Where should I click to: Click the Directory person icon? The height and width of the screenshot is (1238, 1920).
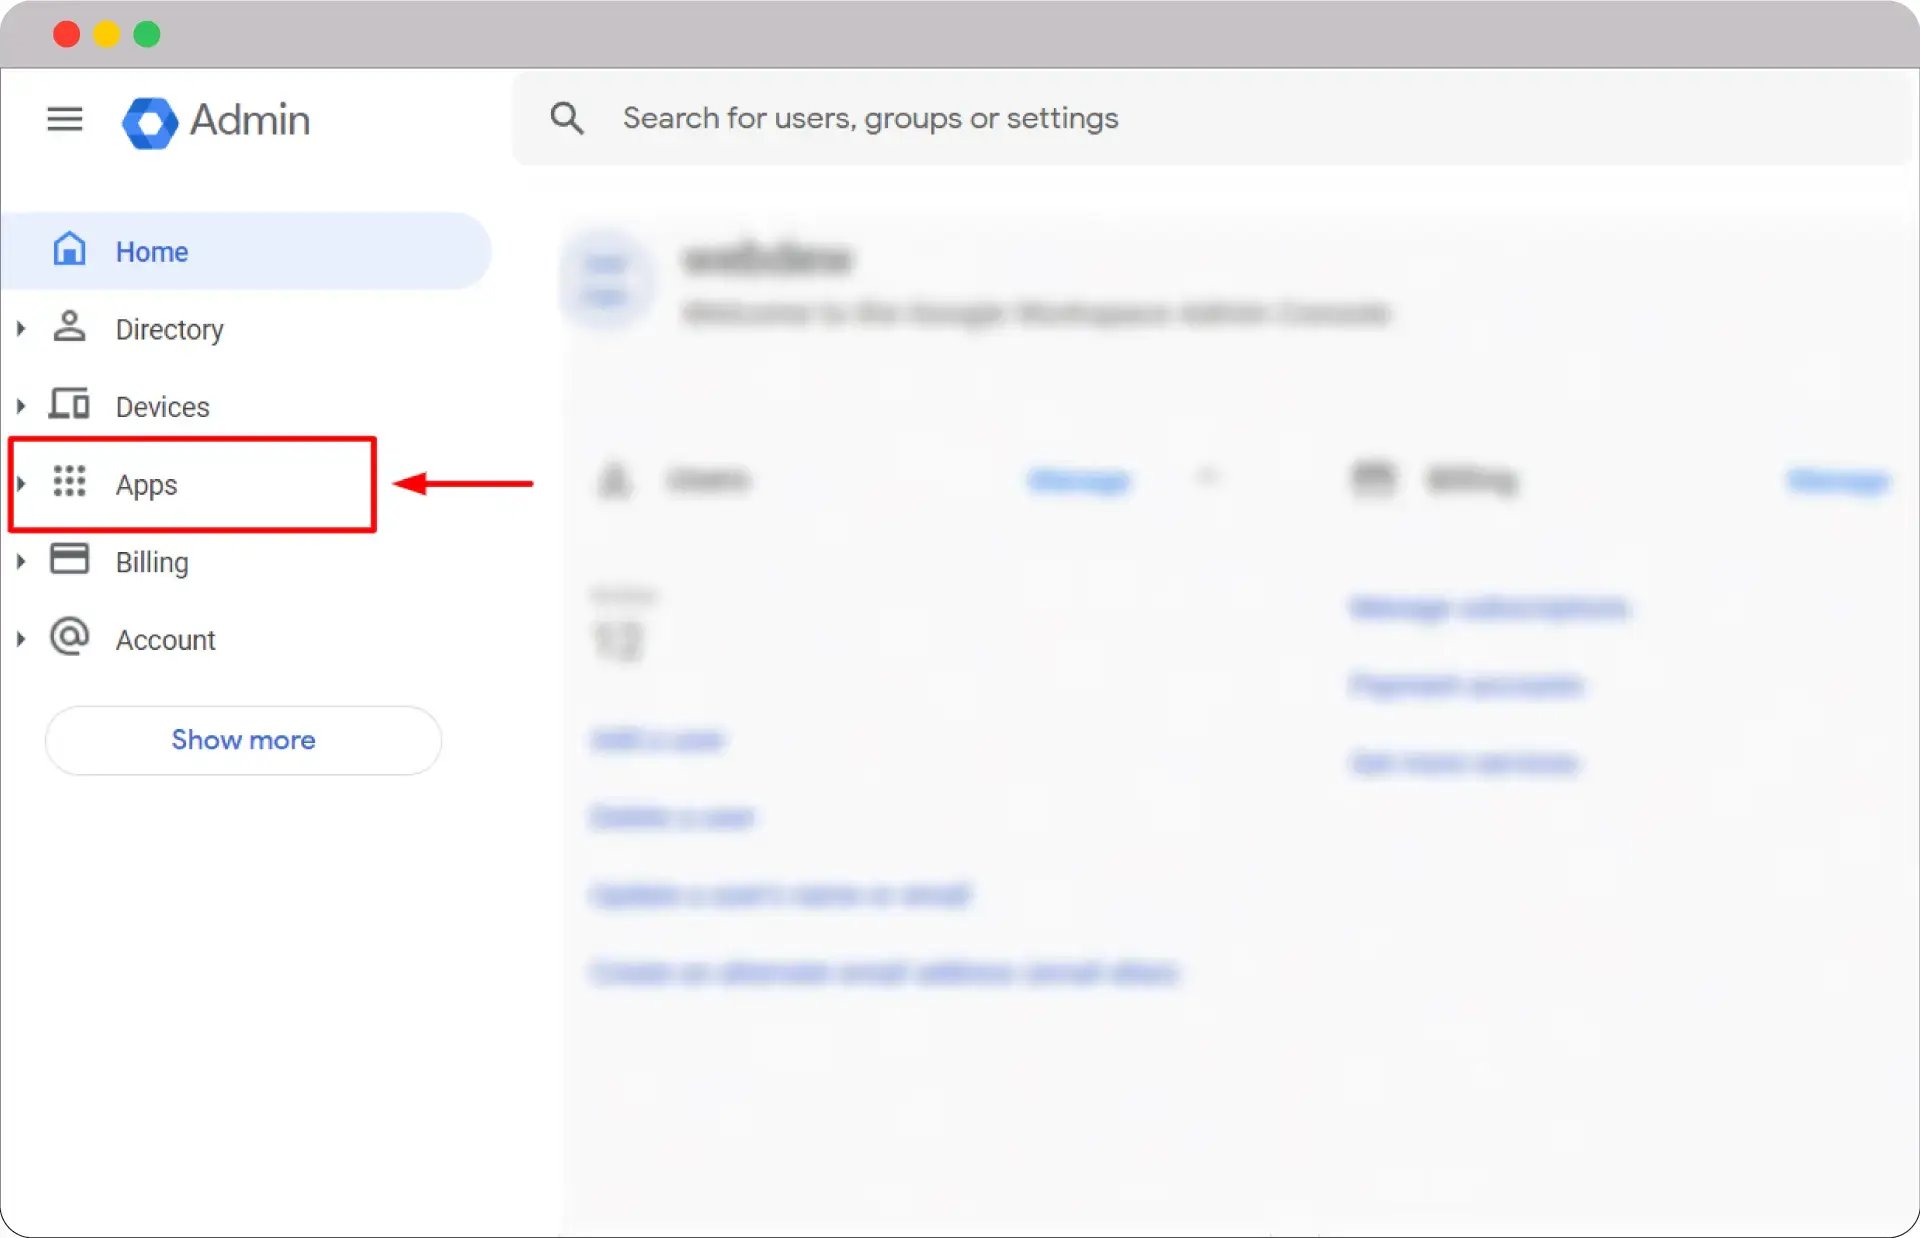tap(69, 327)
